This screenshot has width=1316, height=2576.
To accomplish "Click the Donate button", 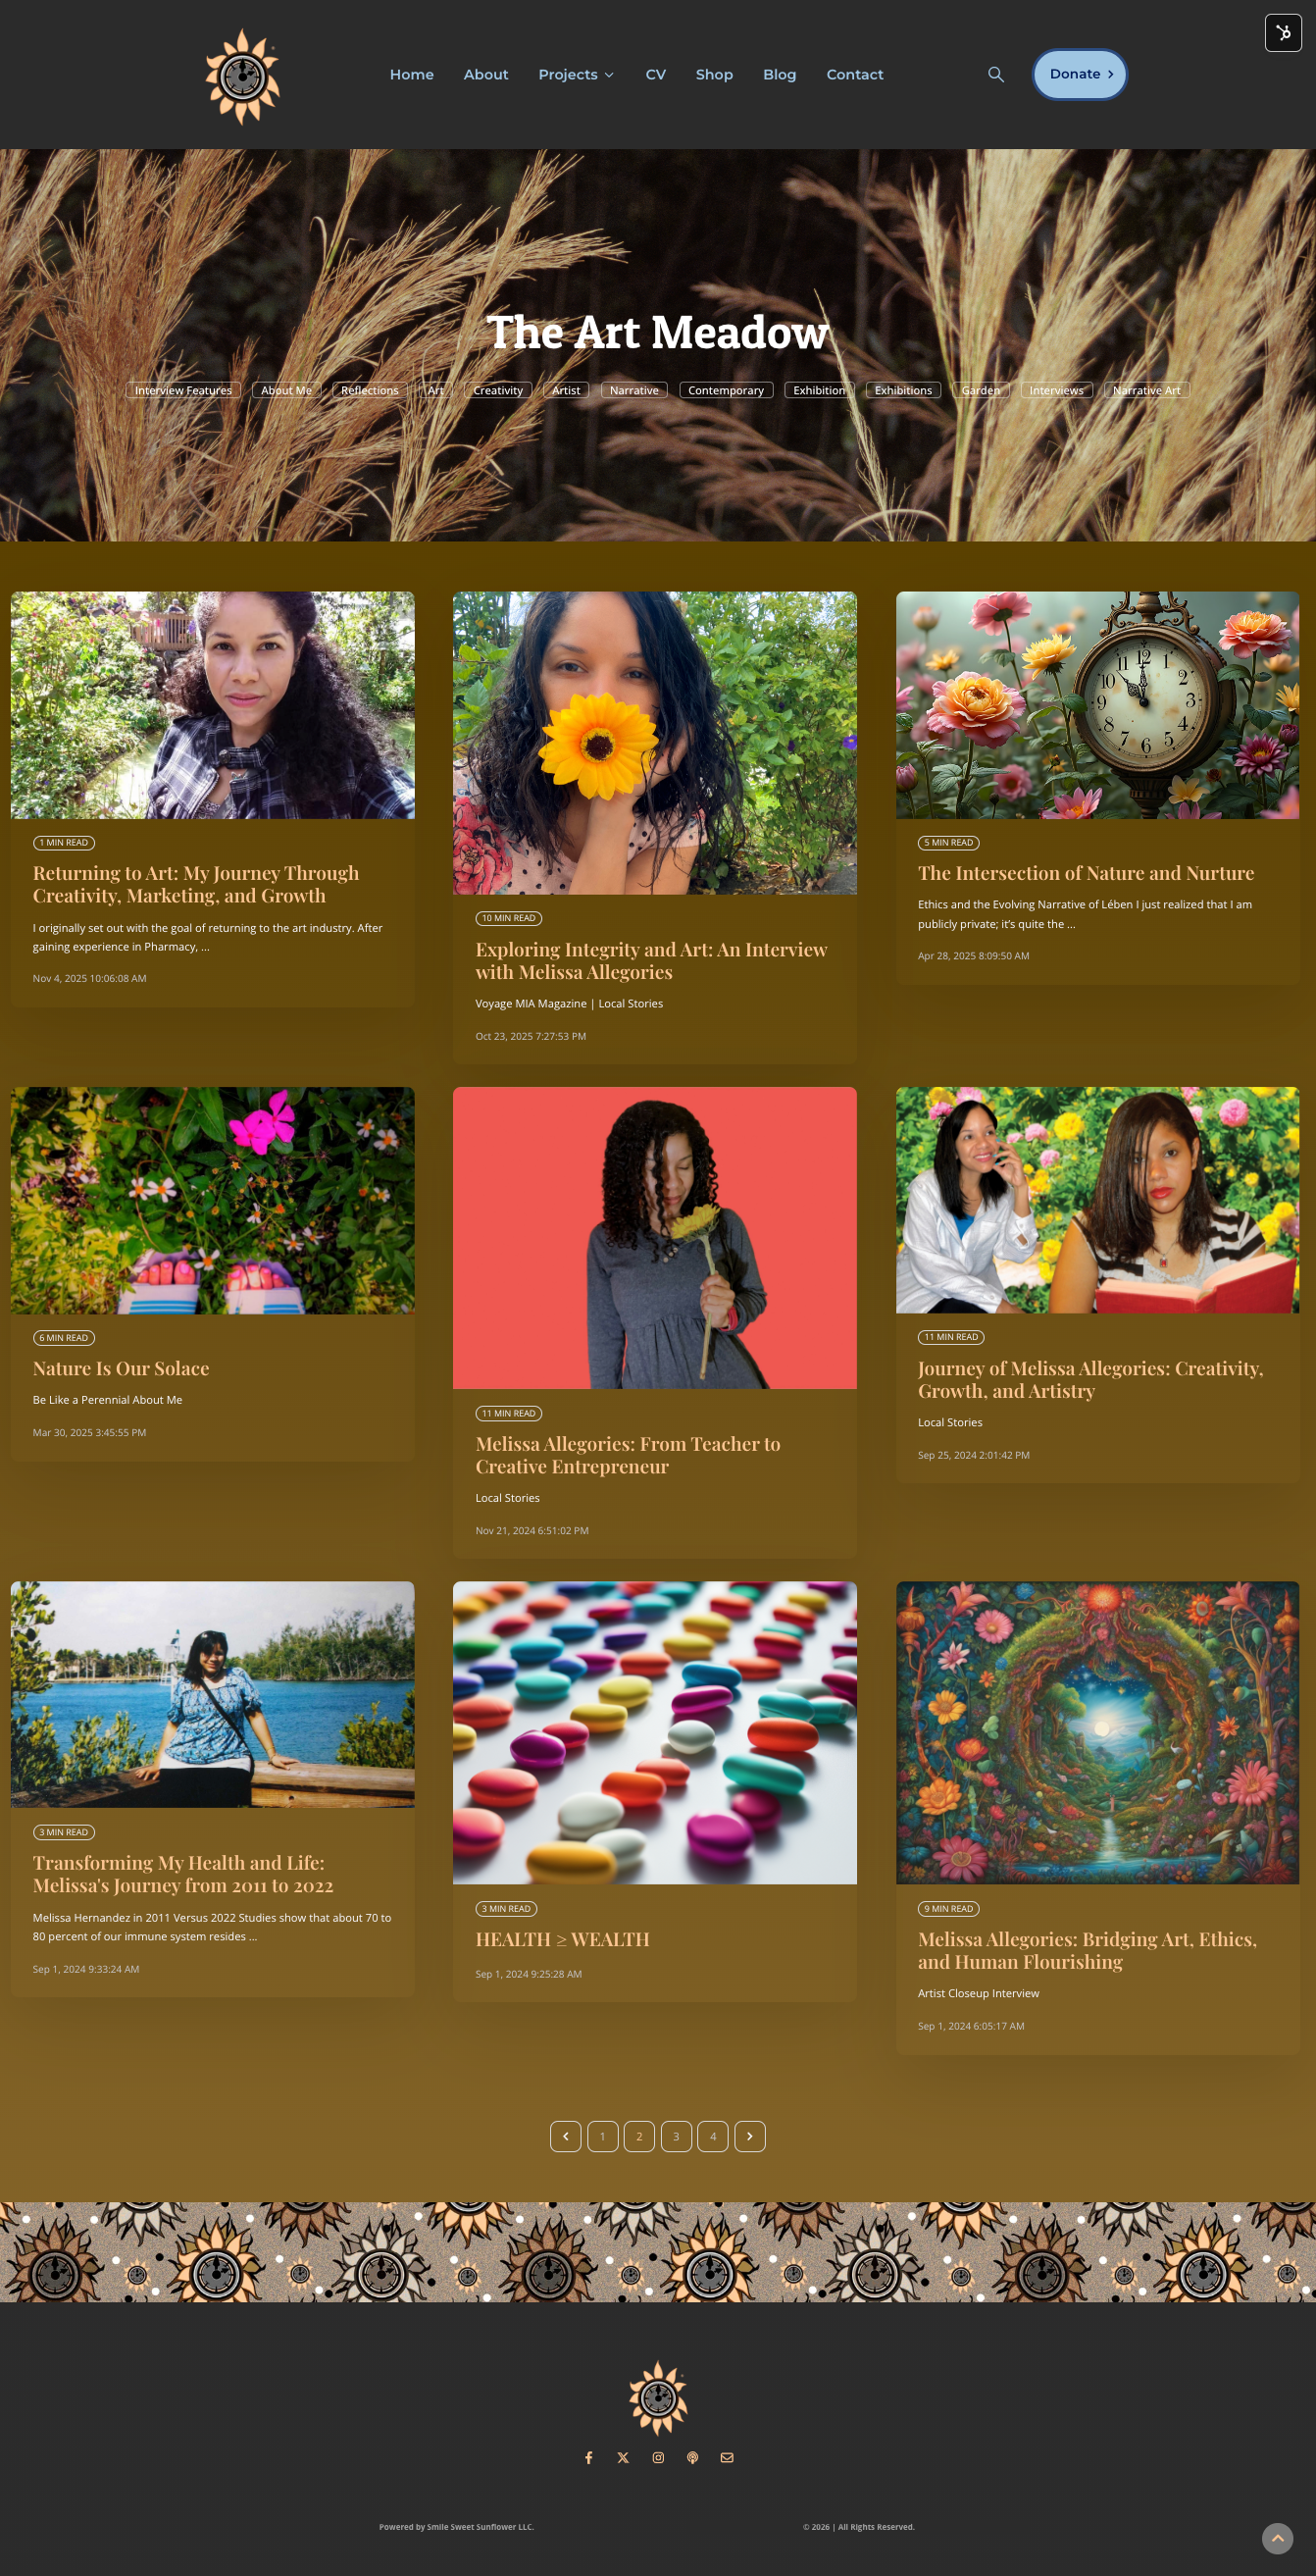I will coord(1079,74).
